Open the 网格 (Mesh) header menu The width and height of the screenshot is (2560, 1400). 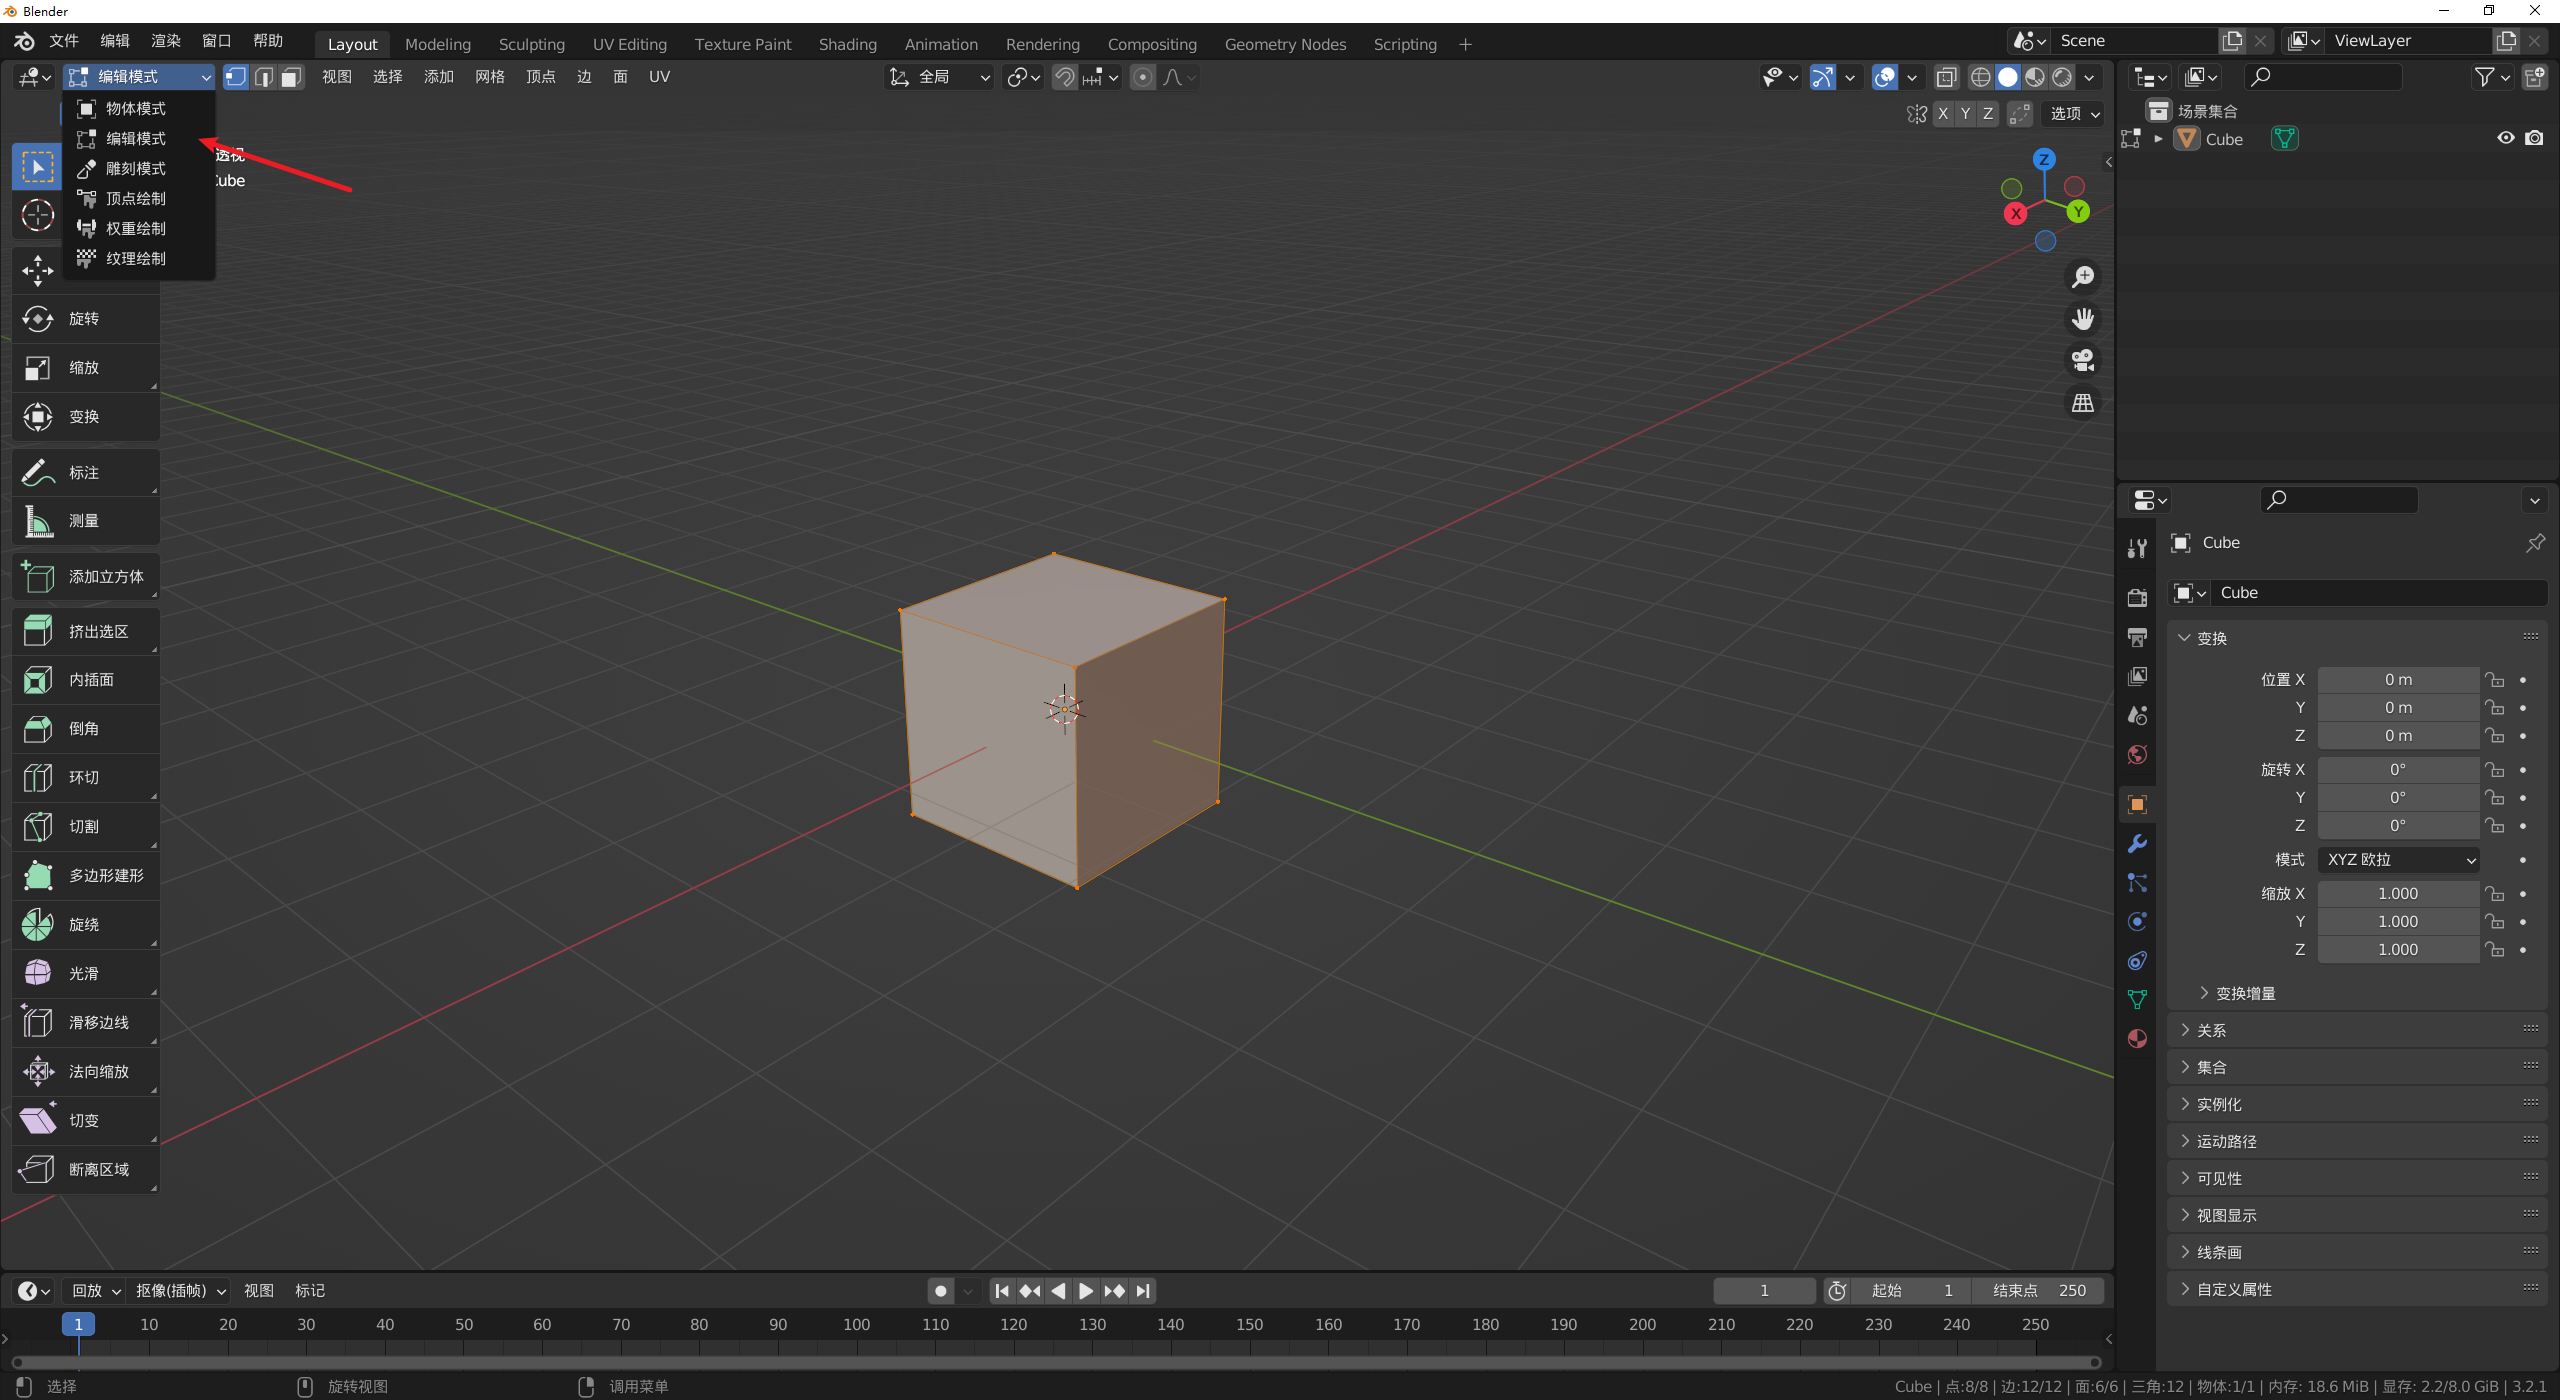pyautogui.click(x=489, y=77)
